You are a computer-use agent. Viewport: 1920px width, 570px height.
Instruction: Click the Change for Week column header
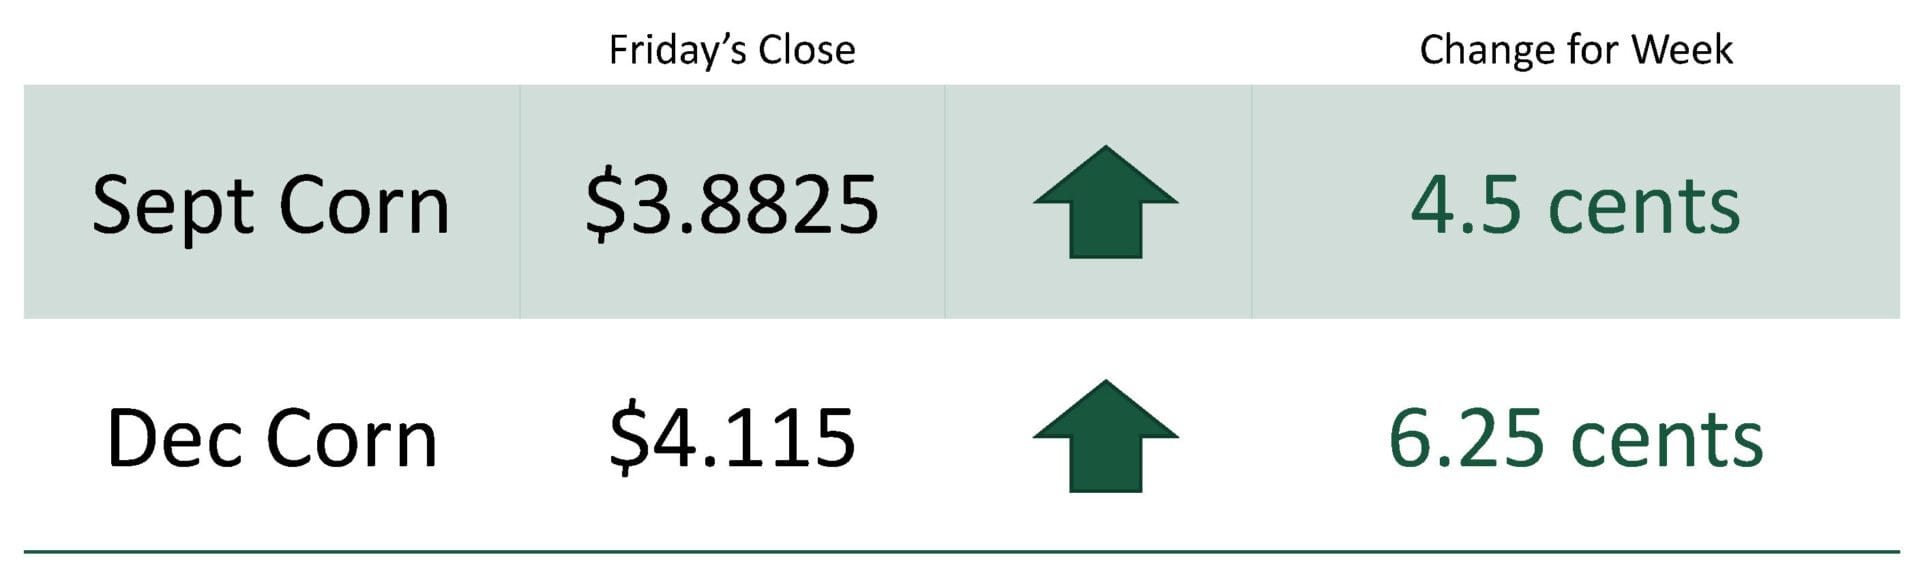tap(1575, 50)
